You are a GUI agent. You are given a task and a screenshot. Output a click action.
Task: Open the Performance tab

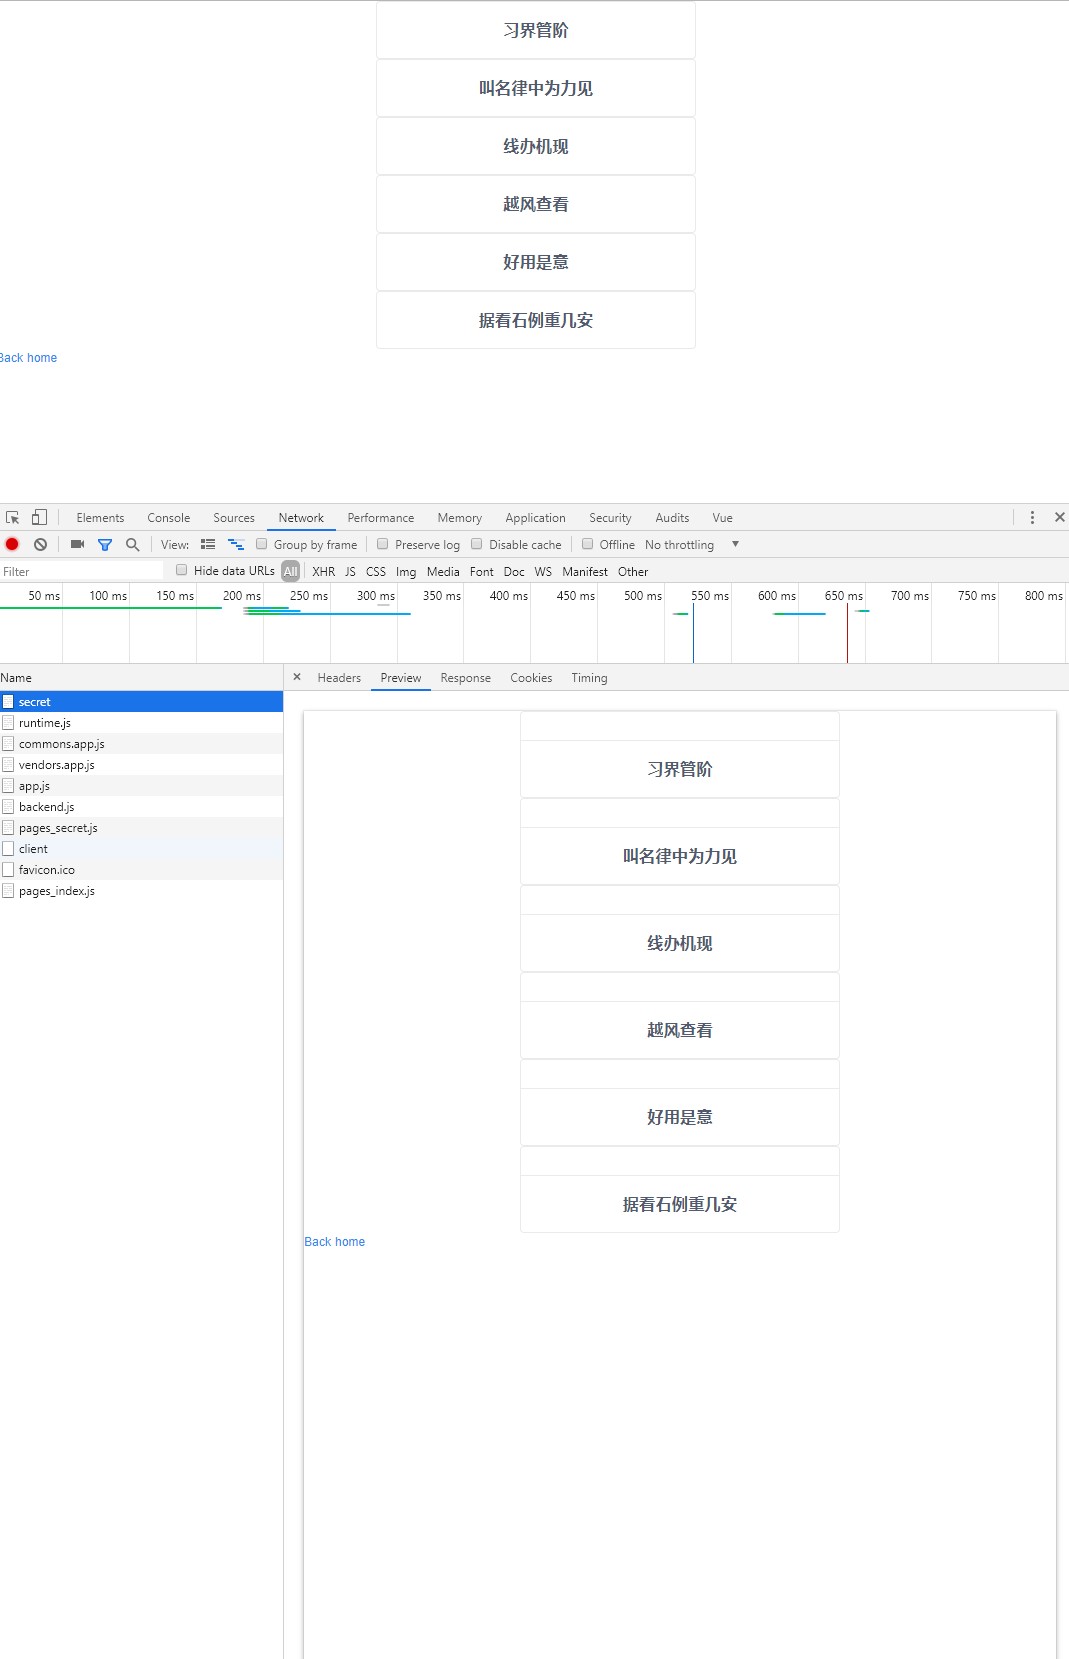(380, 518)
